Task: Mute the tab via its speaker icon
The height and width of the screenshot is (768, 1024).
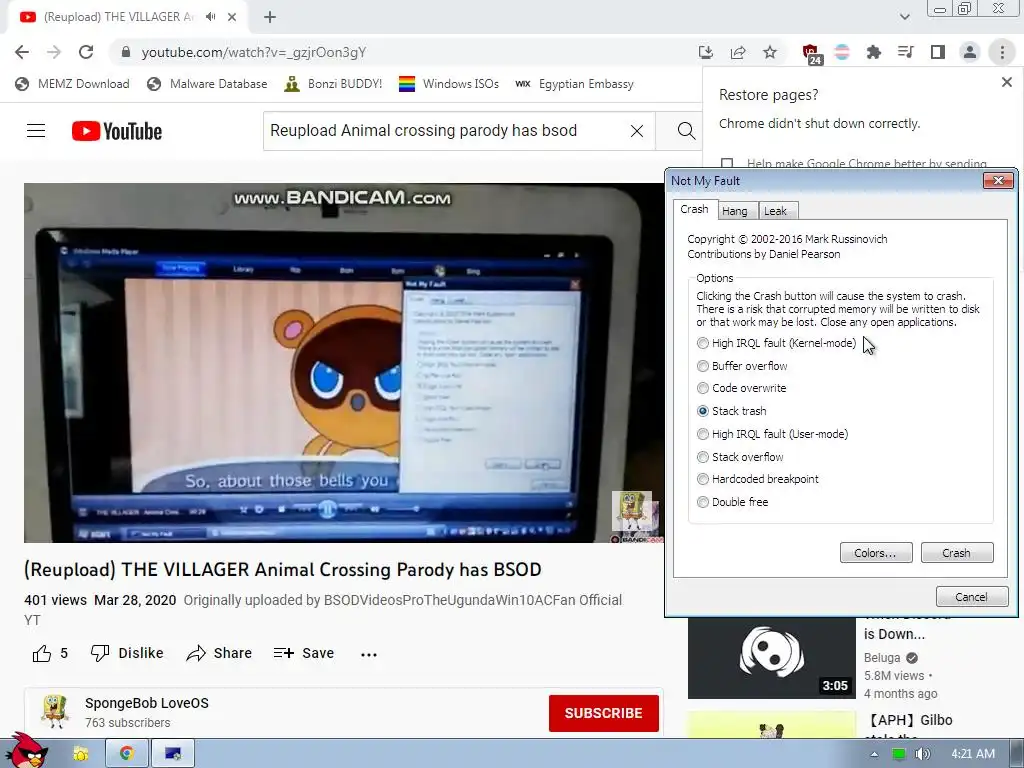Action: click(210, 17)
